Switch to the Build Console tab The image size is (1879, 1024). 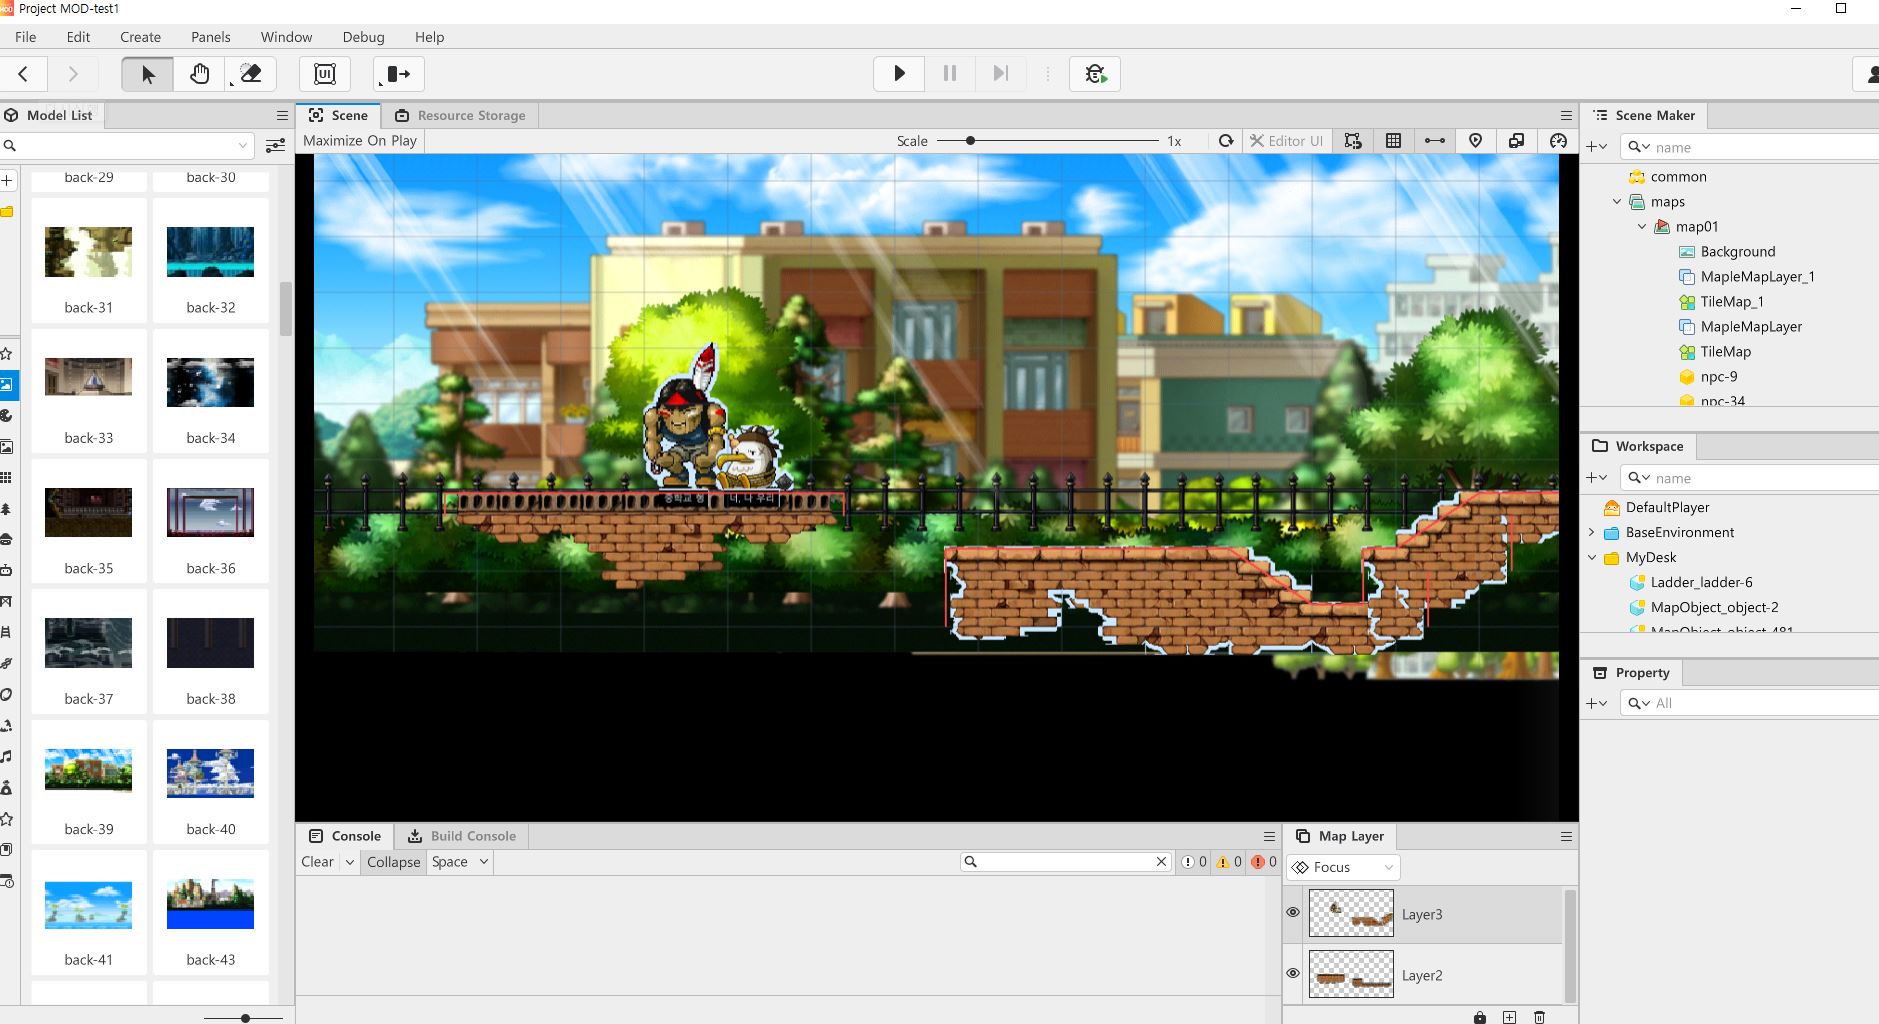pyautogui.click(x=463, y=836)
